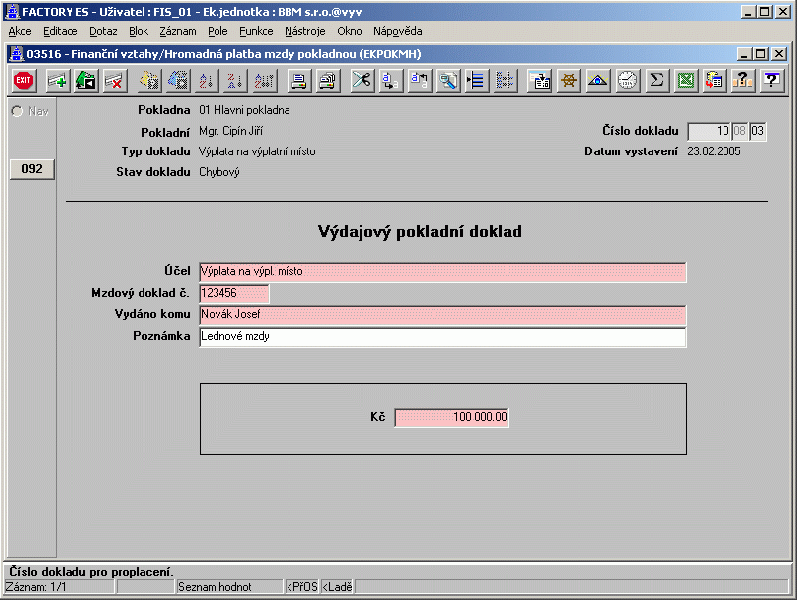Viewport: 797px width, 600px height.
Task: Open the Dotaz menu
Action: pos(103,31)
